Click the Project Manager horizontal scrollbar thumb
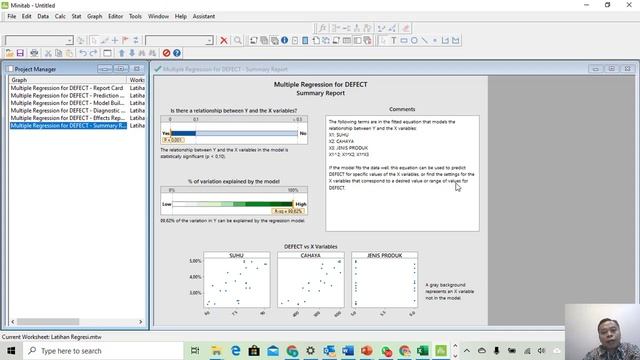The image size is (640, 360). point(48,322)
